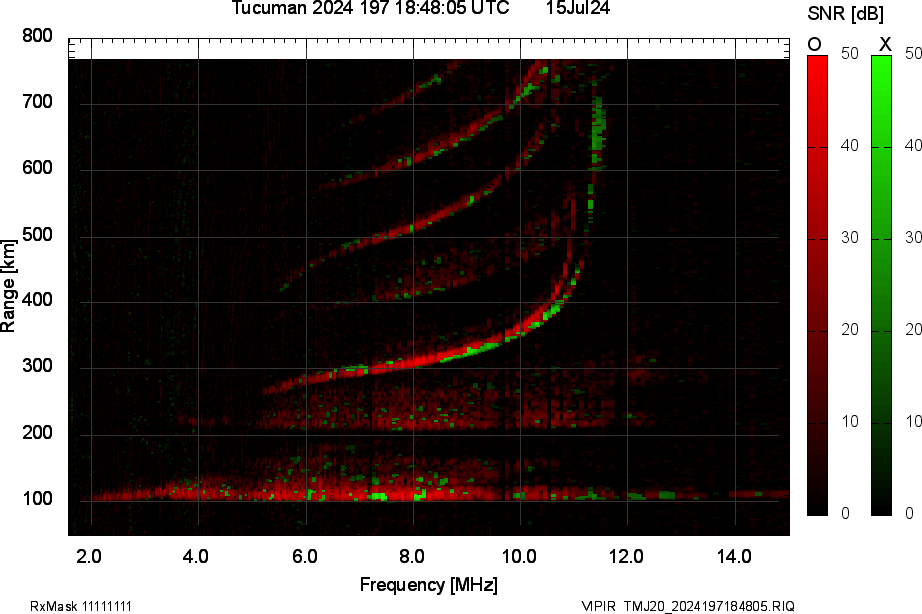Click the 50 tick beside red color bar
The width and height of the screenshot is (922, 614).
pos(850,54)
